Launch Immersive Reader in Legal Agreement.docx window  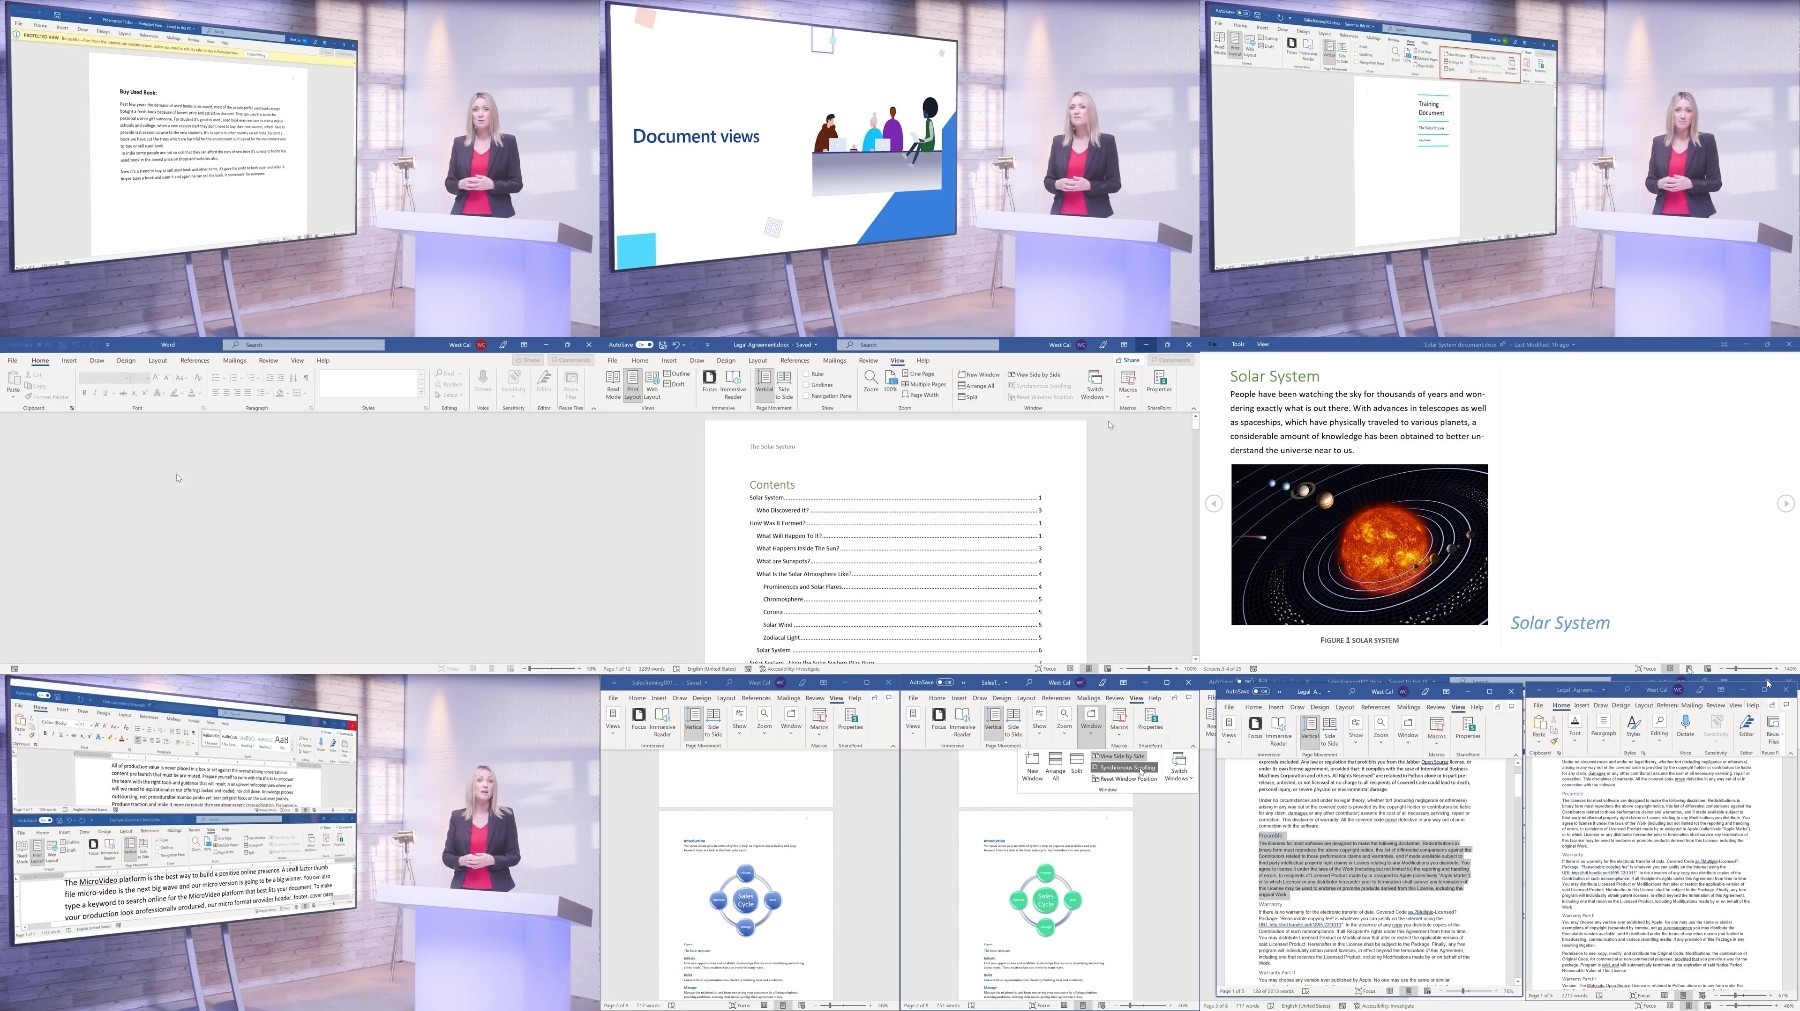[x=733, y=384]
